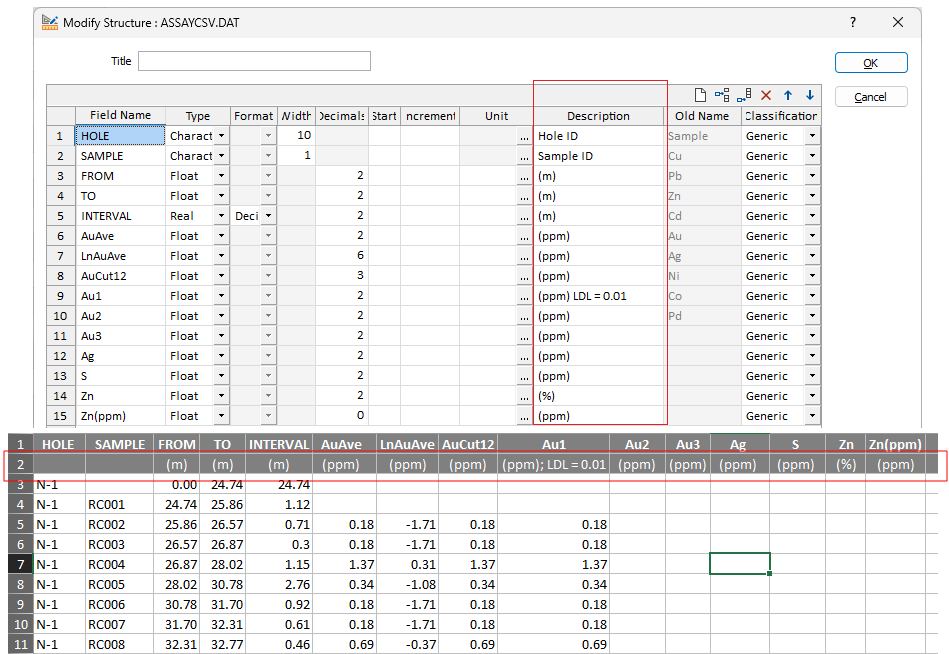Click the Old Name cell showing 'Pd'

click(703, 316)
